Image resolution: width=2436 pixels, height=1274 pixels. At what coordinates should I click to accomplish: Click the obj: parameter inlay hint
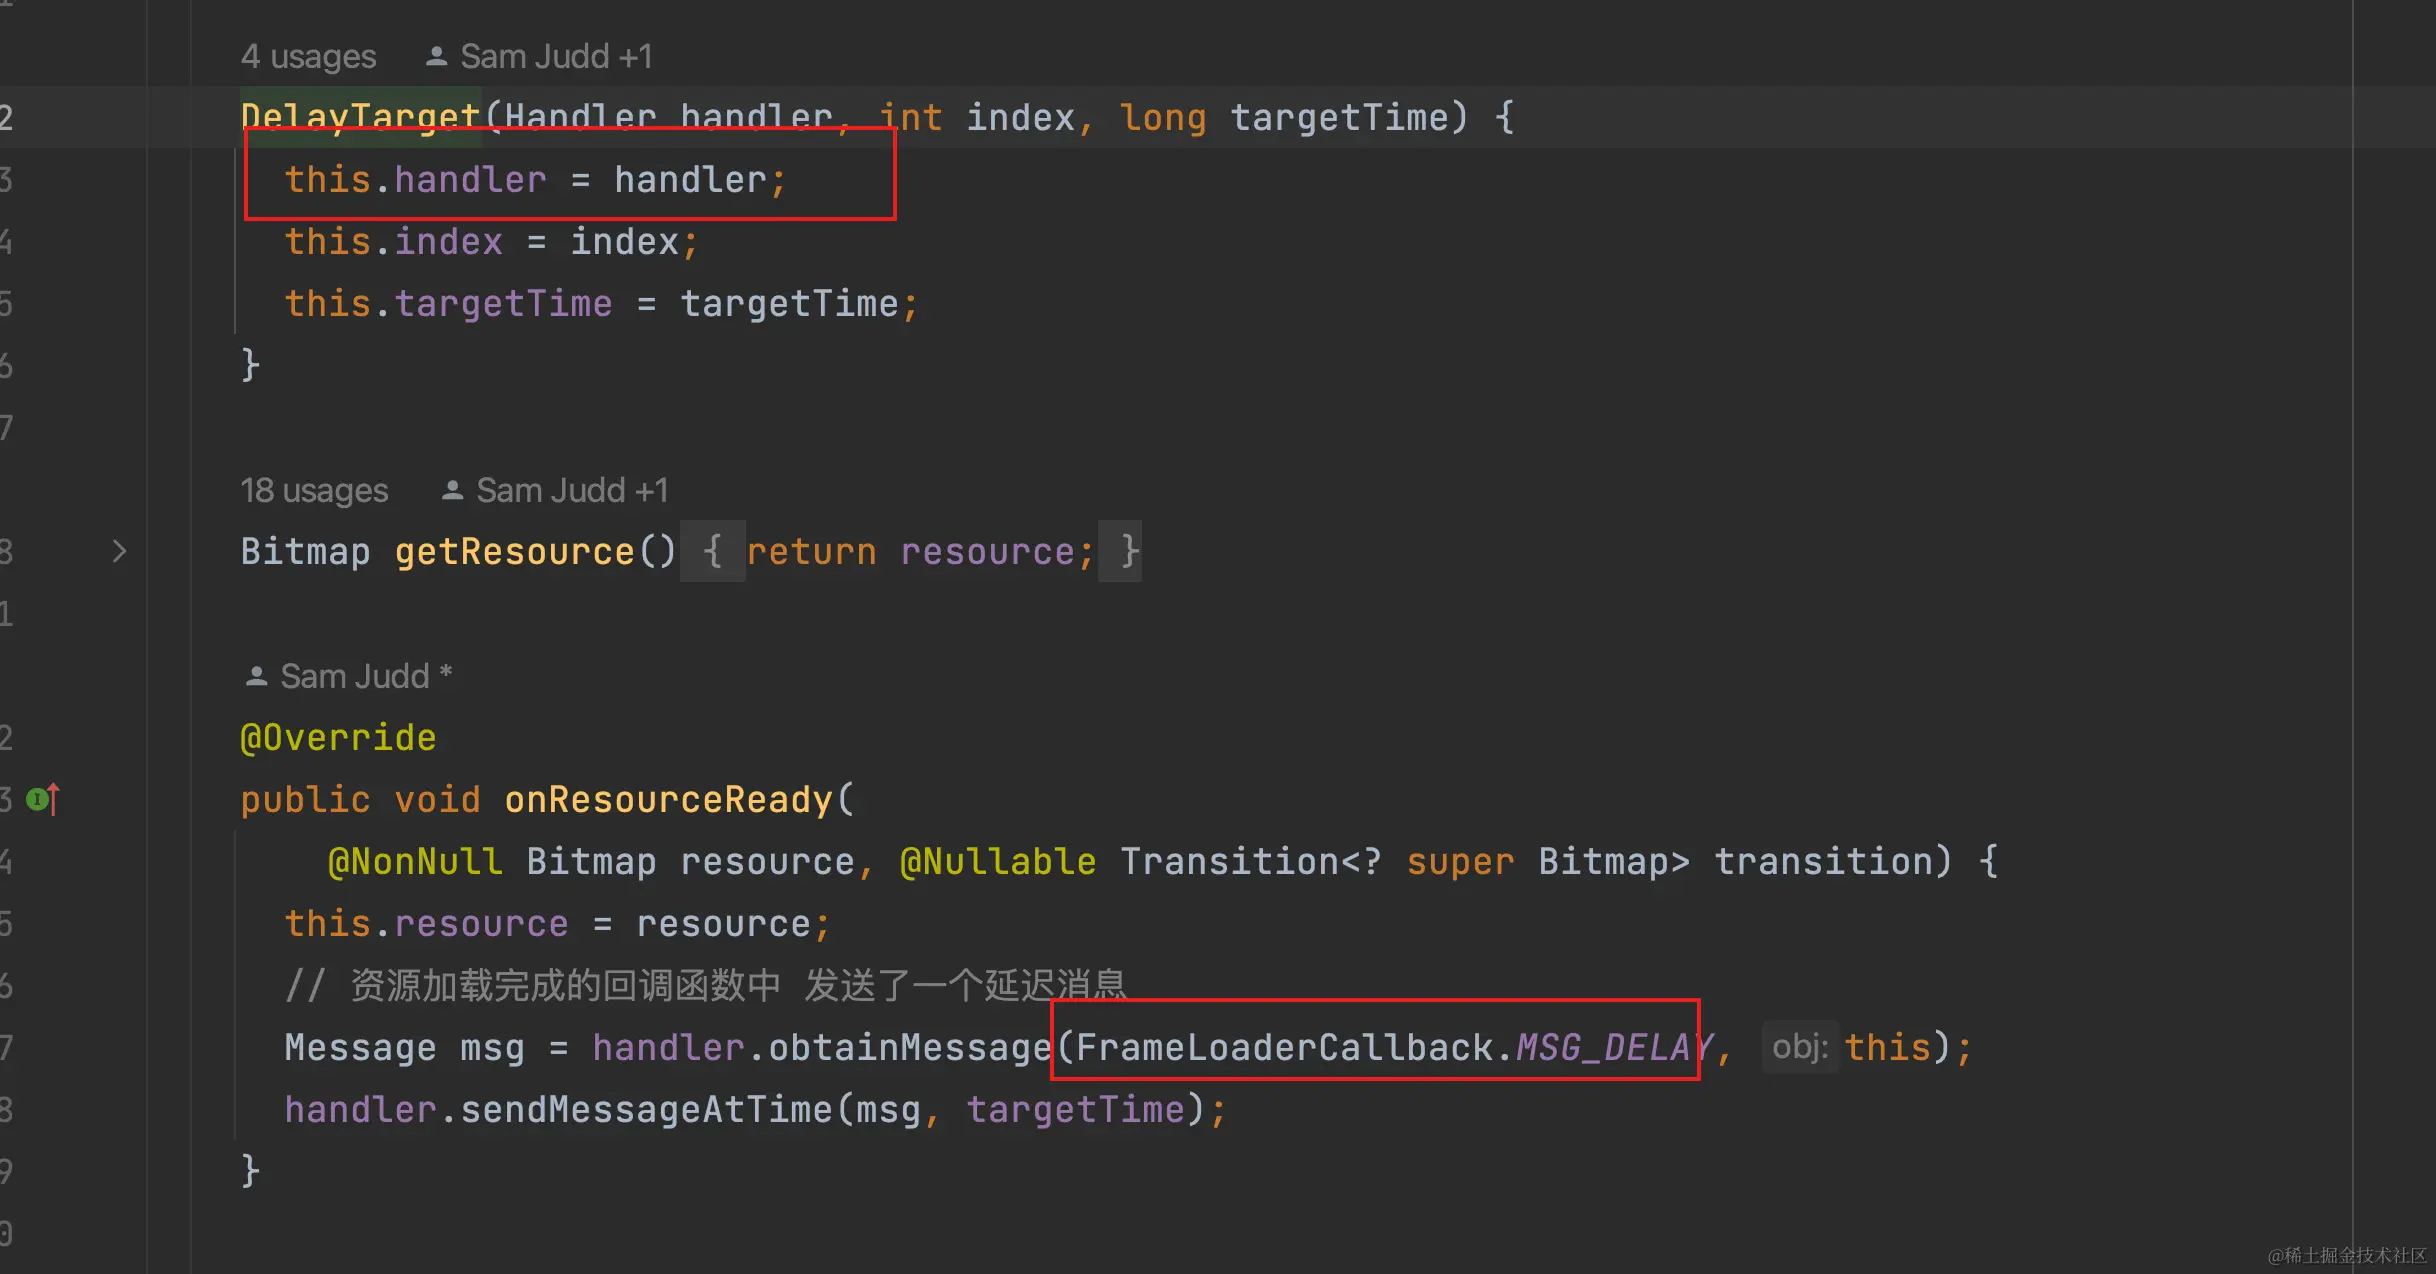[x=1799, y=1047]
